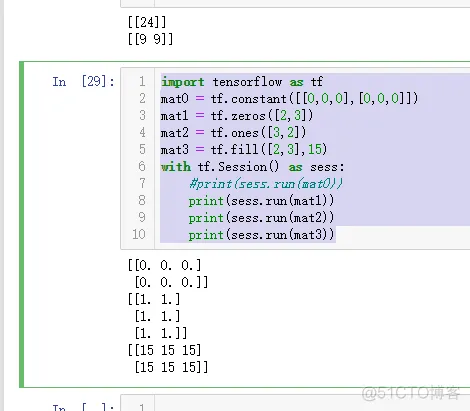Click code line 'import tensorflow as tf'
This screenshot has height=411, width=470.
(242, 82)
